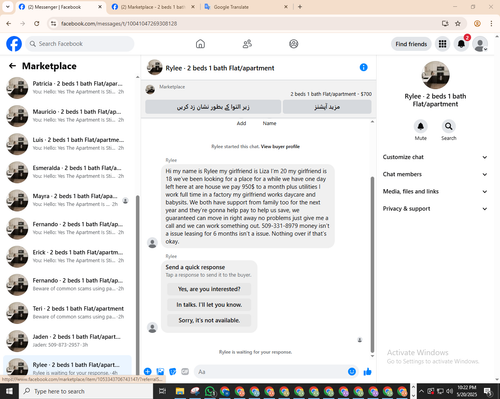Viewport: 500px width, 399px height.
Task: Expand Privacy & support section
Action: 435,209
